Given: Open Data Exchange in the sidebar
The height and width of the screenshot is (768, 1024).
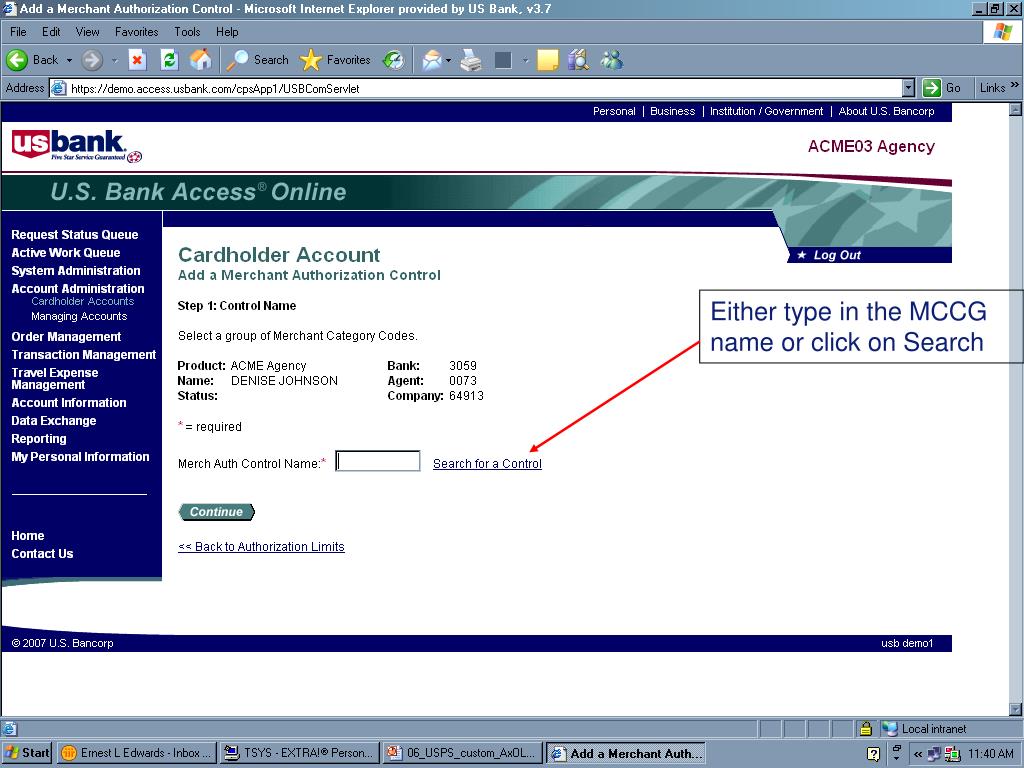Looking at the screenshot, I should (x=54, y=421).
